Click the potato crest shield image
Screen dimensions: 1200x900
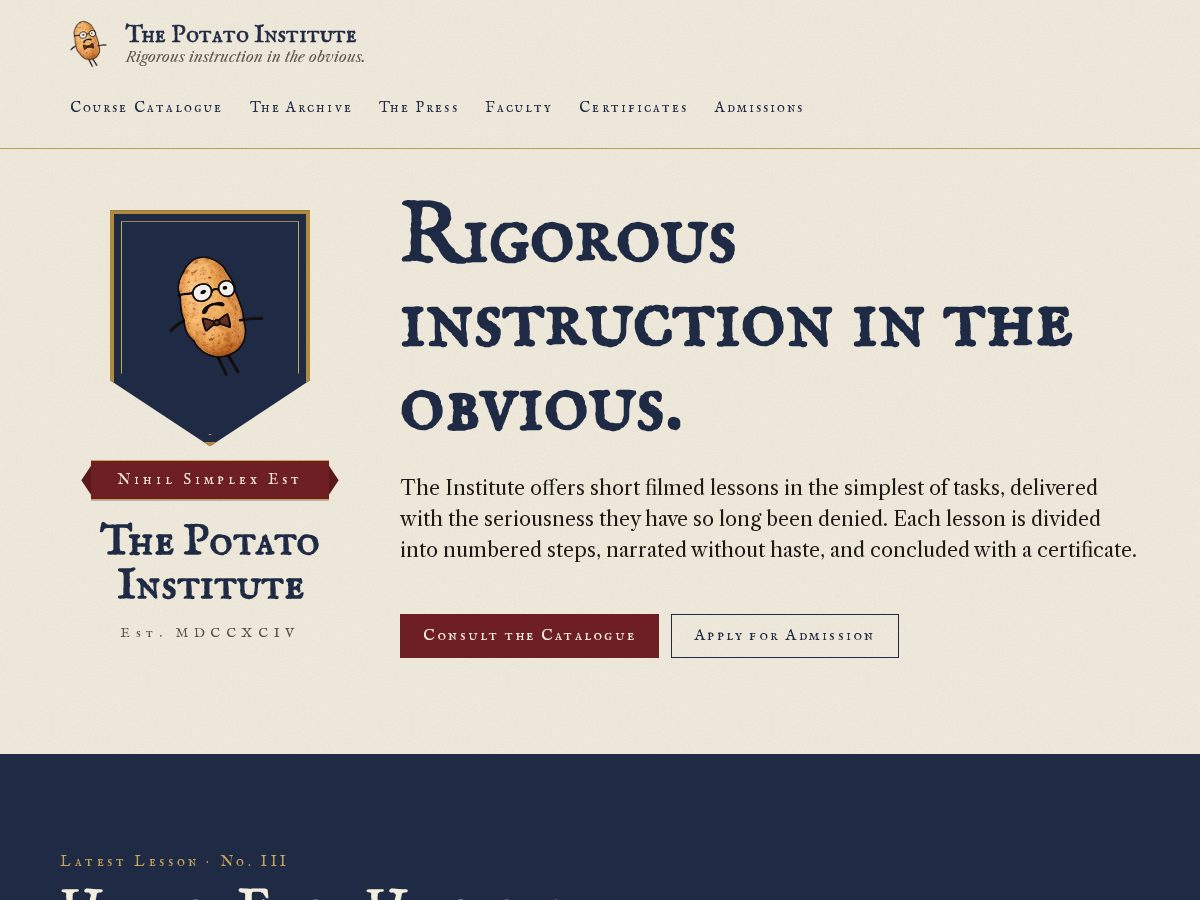pyautogui.click(x=210, y=327)
